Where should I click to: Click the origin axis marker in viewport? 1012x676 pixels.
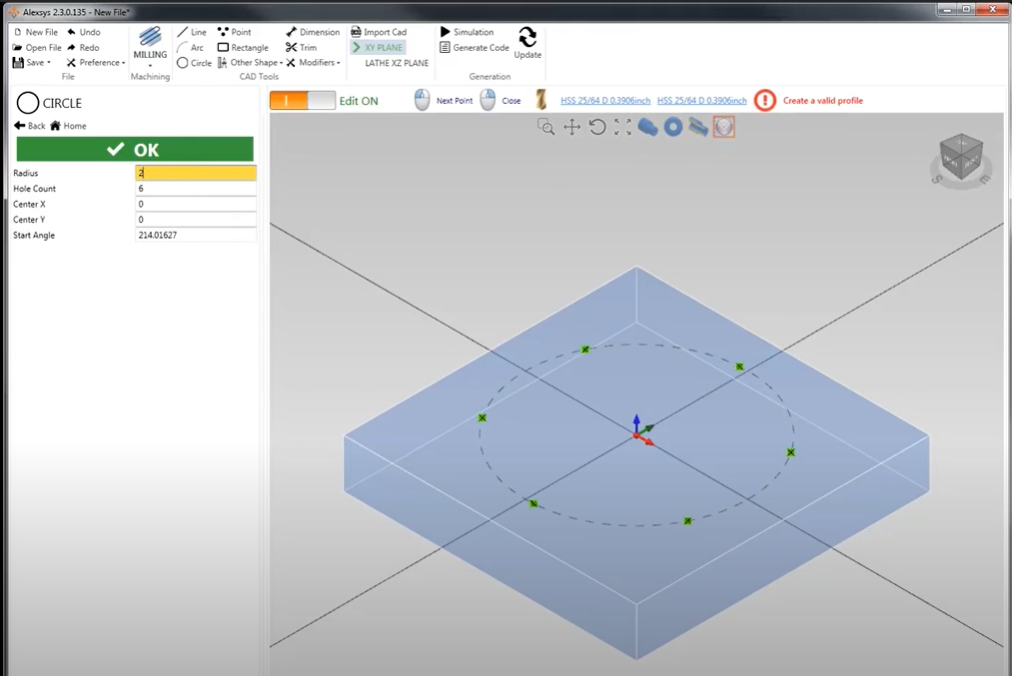point(642,431)
